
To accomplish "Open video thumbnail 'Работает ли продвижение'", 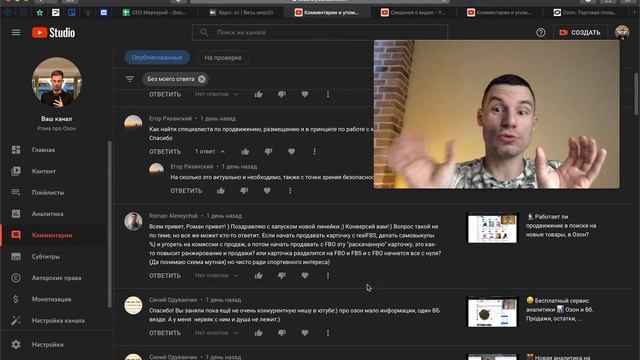I will (492, 228).
